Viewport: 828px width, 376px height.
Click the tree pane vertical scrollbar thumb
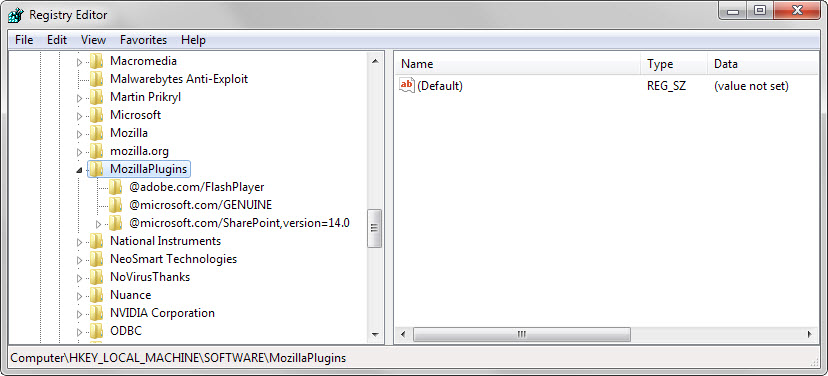click(x=375, y=228)
